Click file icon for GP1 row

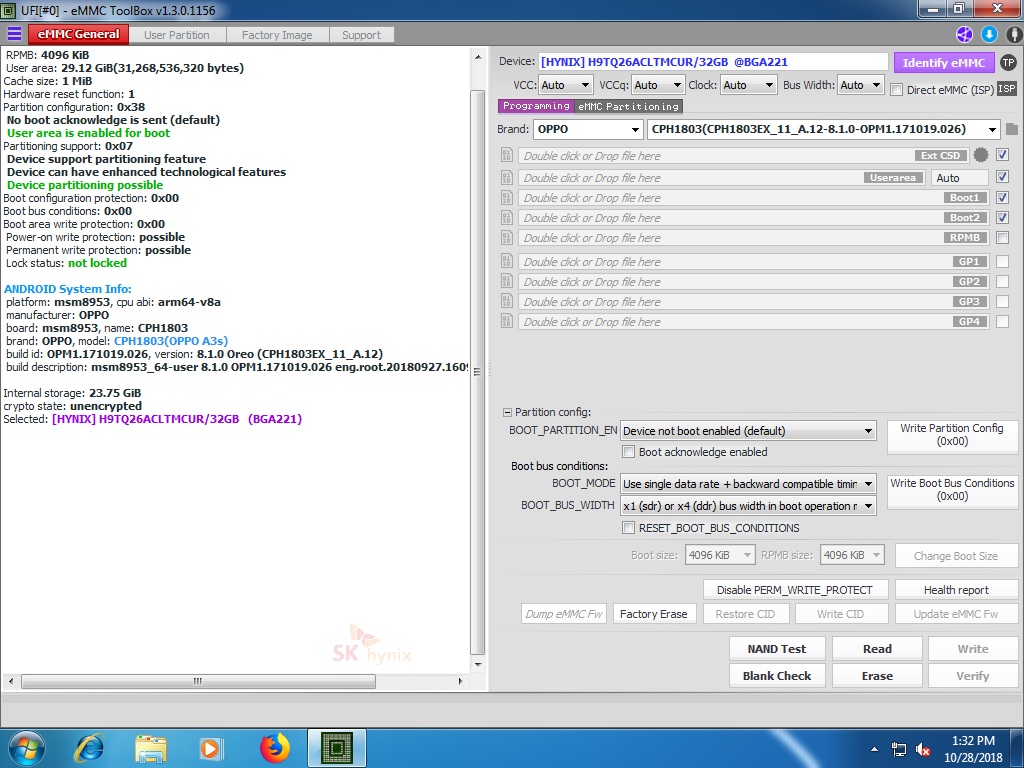[x=507, y=261]
